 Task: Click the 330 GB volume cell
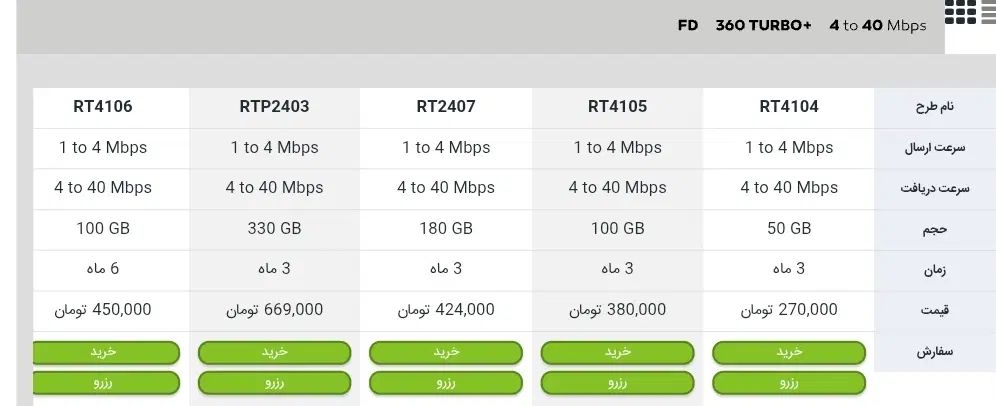coord(274,229)
